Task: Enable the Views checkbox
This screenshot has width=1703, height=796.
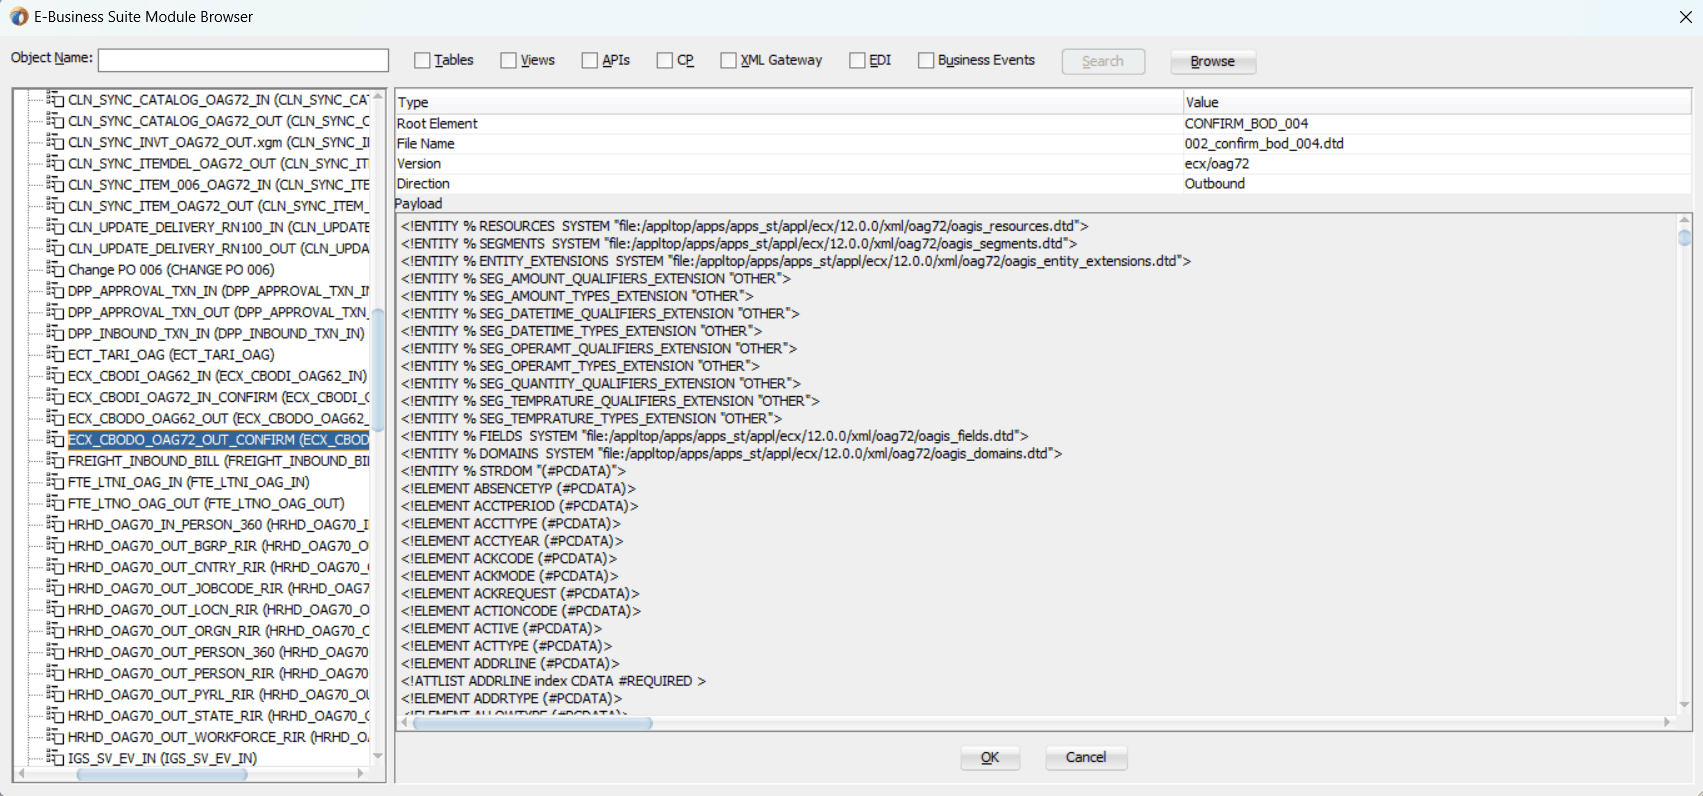Action: tap(508, 61)
